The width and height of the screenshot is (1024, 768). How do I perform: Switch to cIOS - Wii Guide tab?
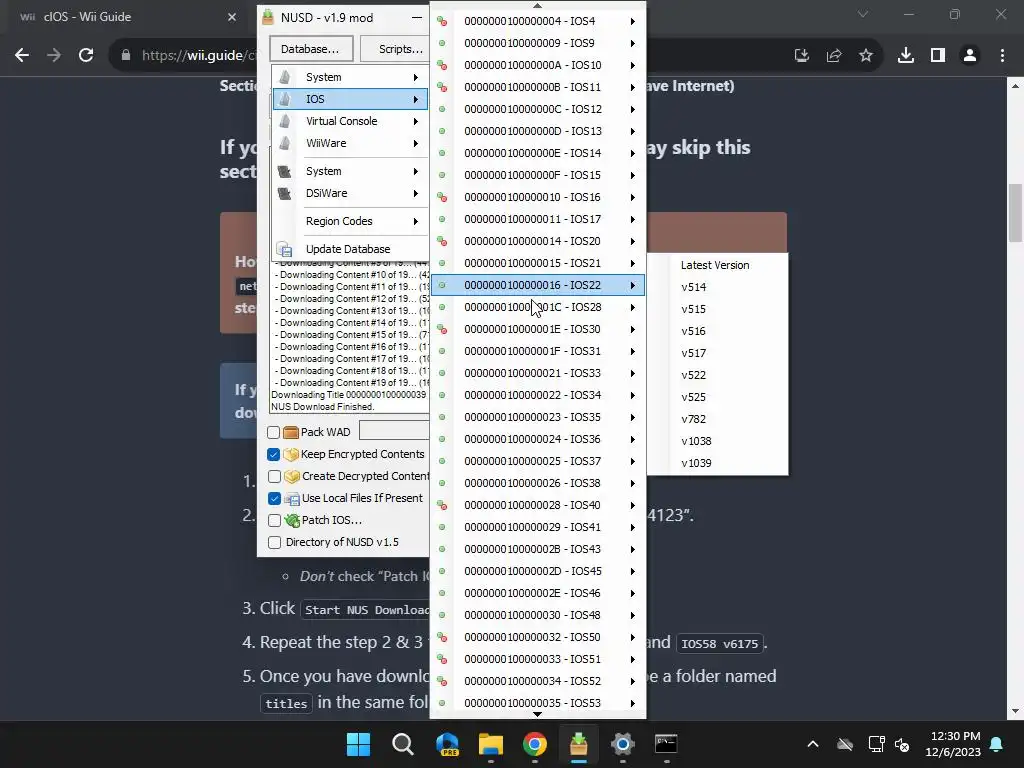[x=88, y=17]
